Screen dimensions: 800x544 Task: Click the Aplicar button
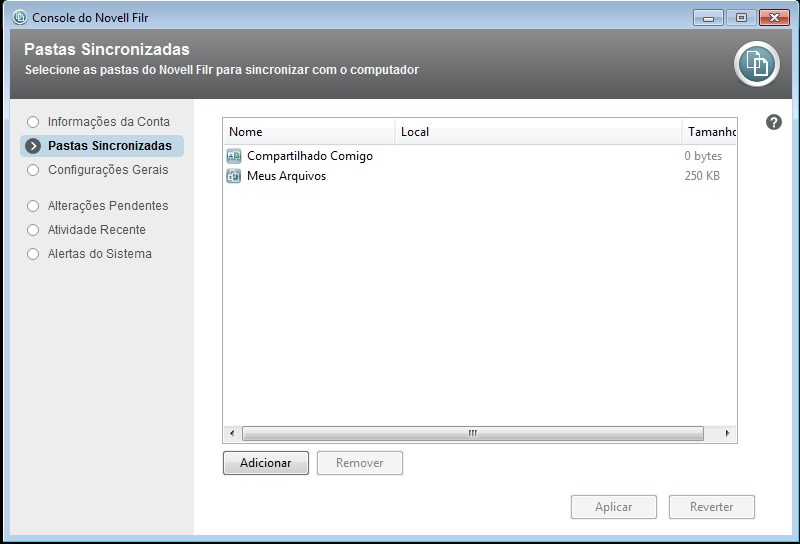[614, 507]
